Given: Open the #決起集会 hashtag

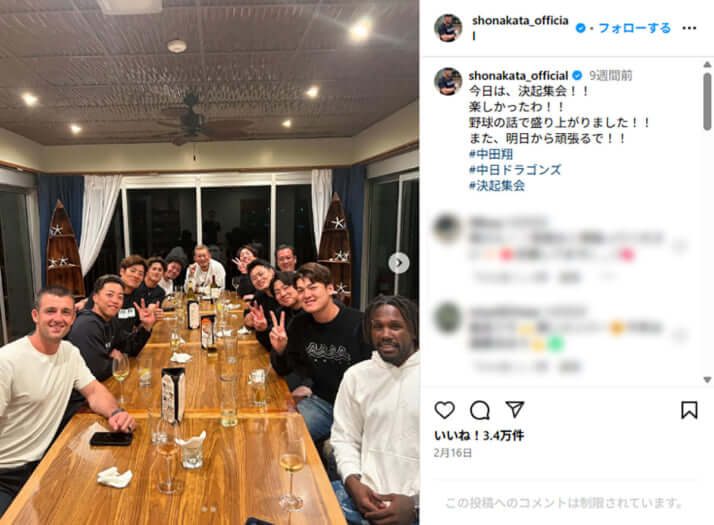Looking at the screenshot, I should (x=497, y=185).
